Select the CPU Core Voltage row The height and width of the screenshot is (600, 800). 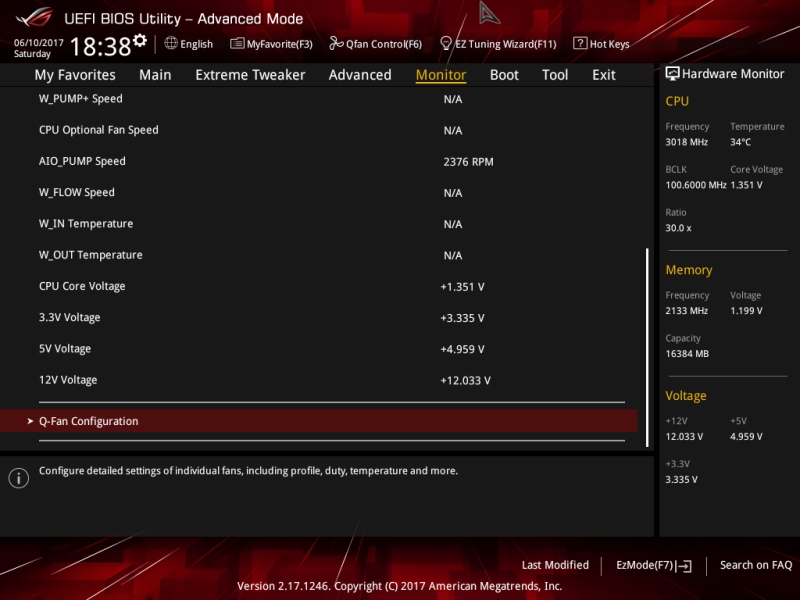click(319, 286)
